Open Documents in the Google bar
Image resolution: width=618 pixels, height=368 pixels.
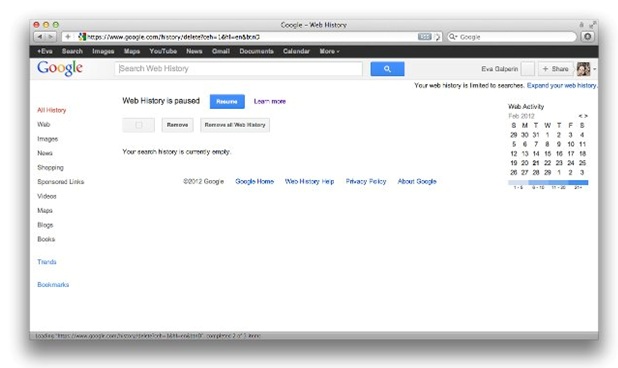(256, 51)
